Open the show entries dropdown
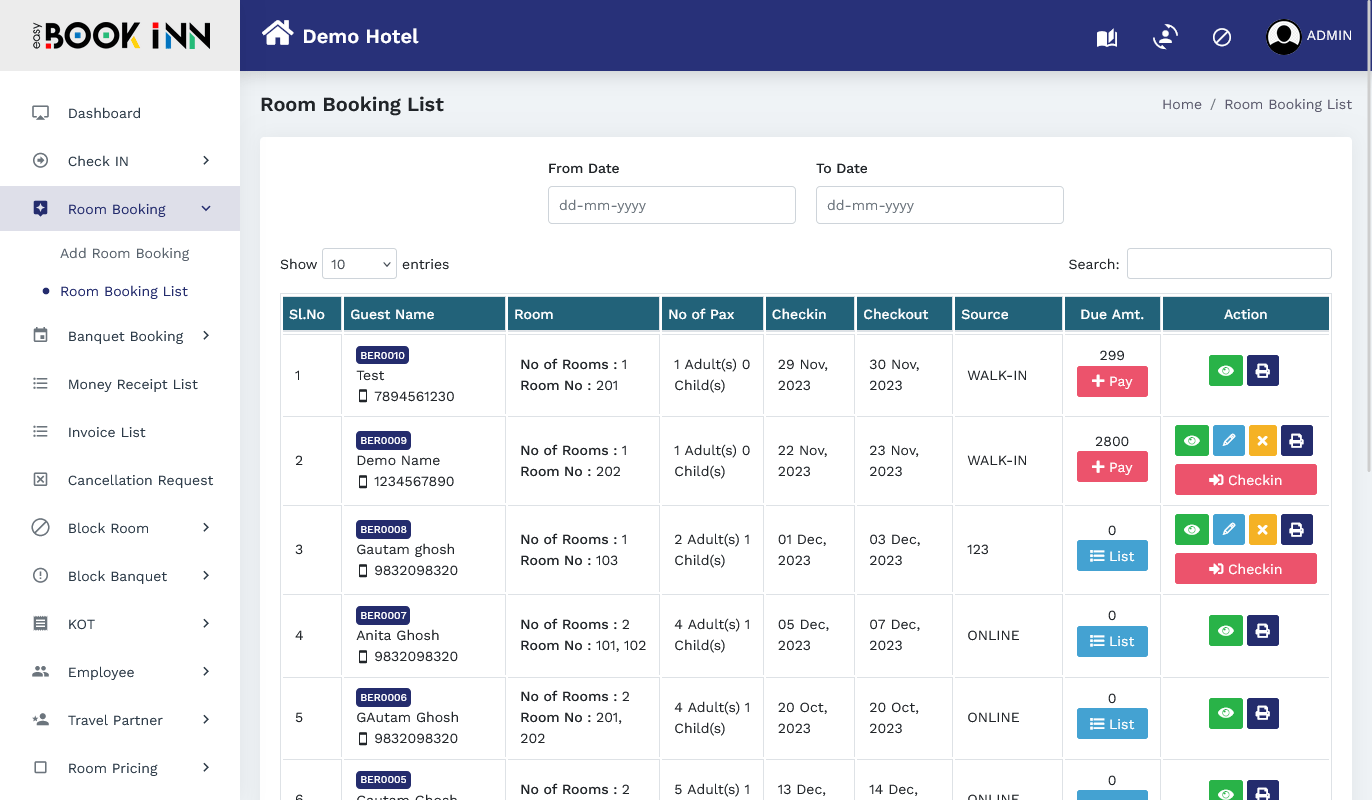 pos(359,264)
